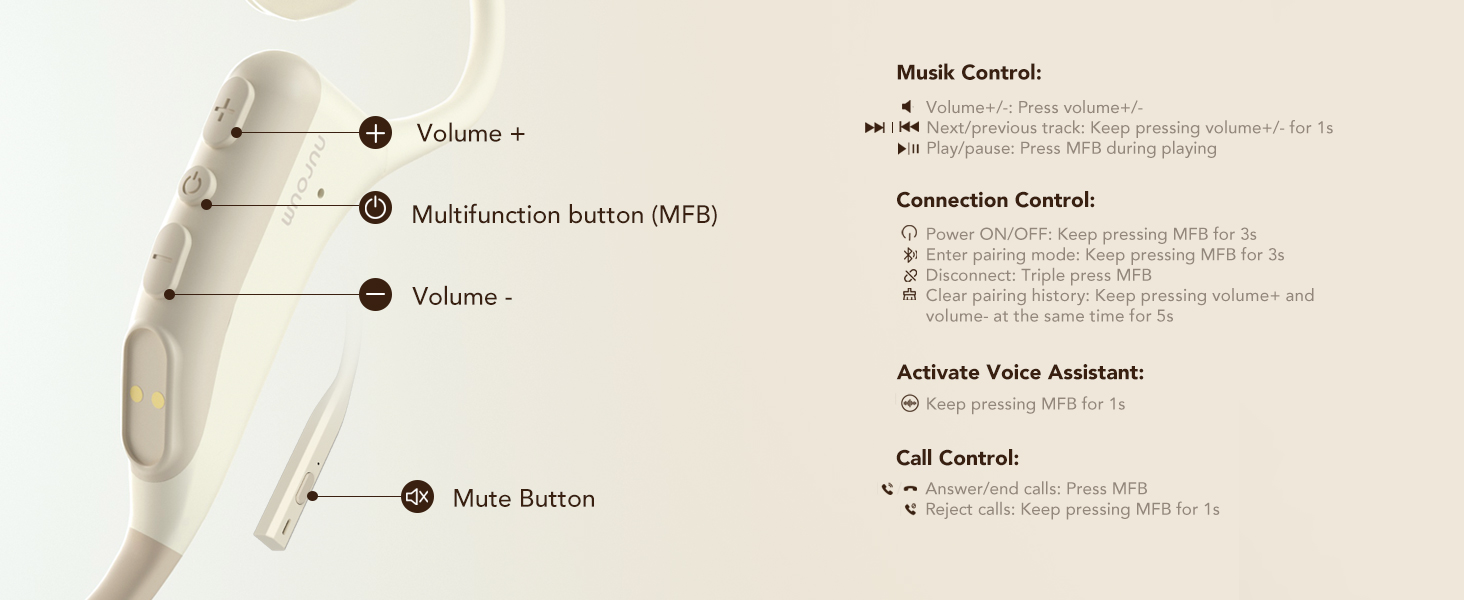The height and width of the screenshot is (600, 1464).
Task: Click the clear pairing history icon
Action: point(909,295)
